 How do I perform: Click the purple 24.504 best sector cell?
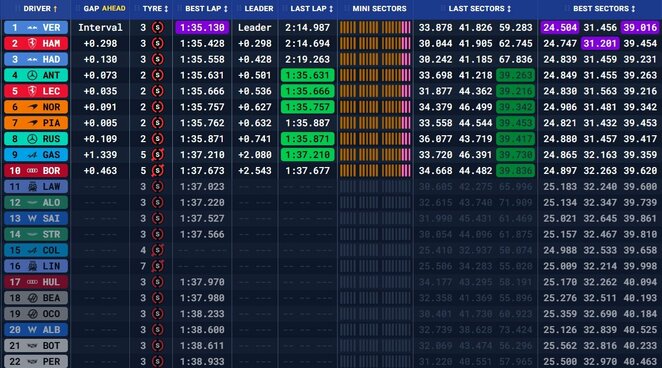560,28
